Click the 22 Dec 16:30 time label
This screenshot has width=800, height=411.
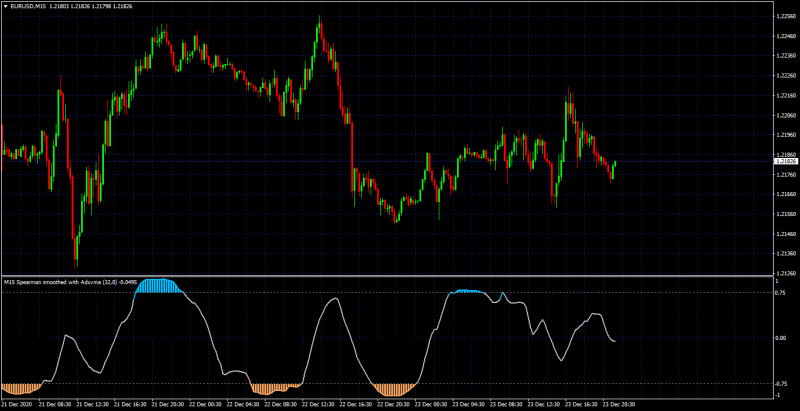(357, 403)
